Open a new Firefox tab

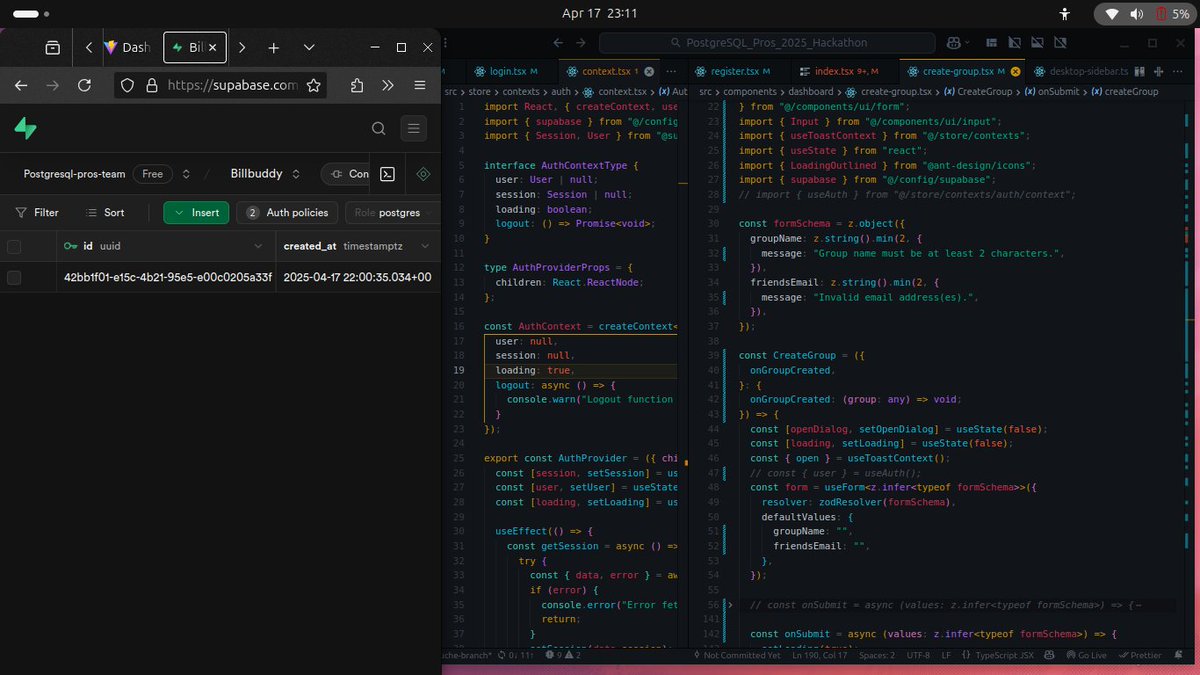click(x=273, y=47)
